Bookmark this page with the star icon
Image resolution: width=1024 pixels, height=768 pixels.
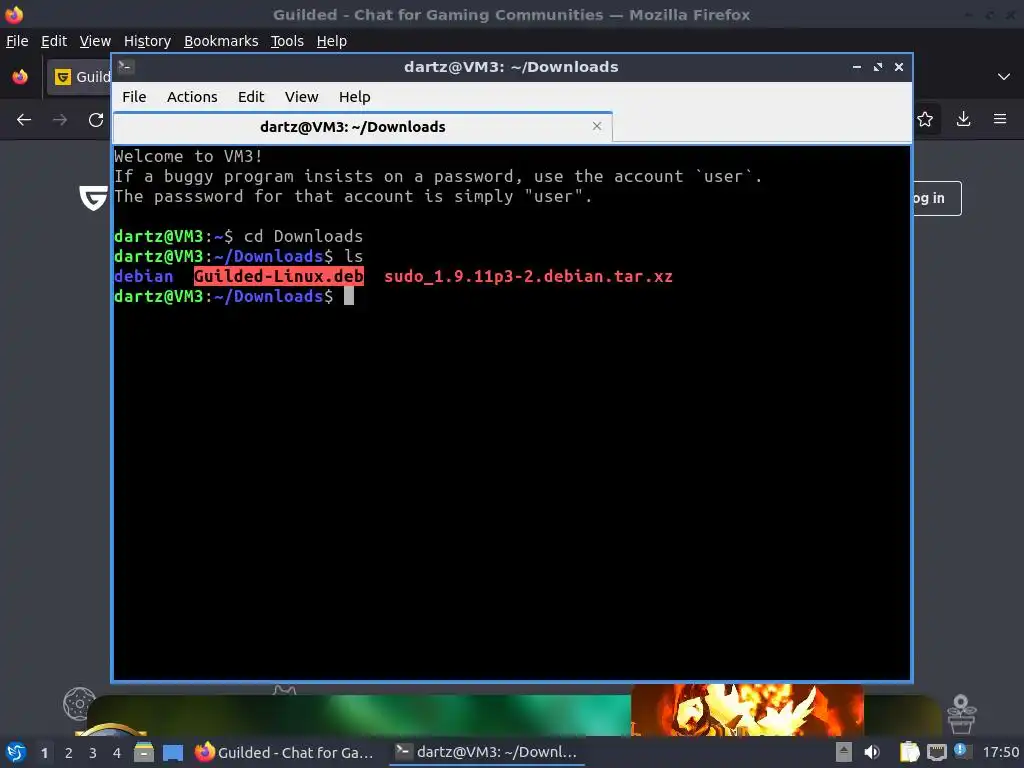925,119
